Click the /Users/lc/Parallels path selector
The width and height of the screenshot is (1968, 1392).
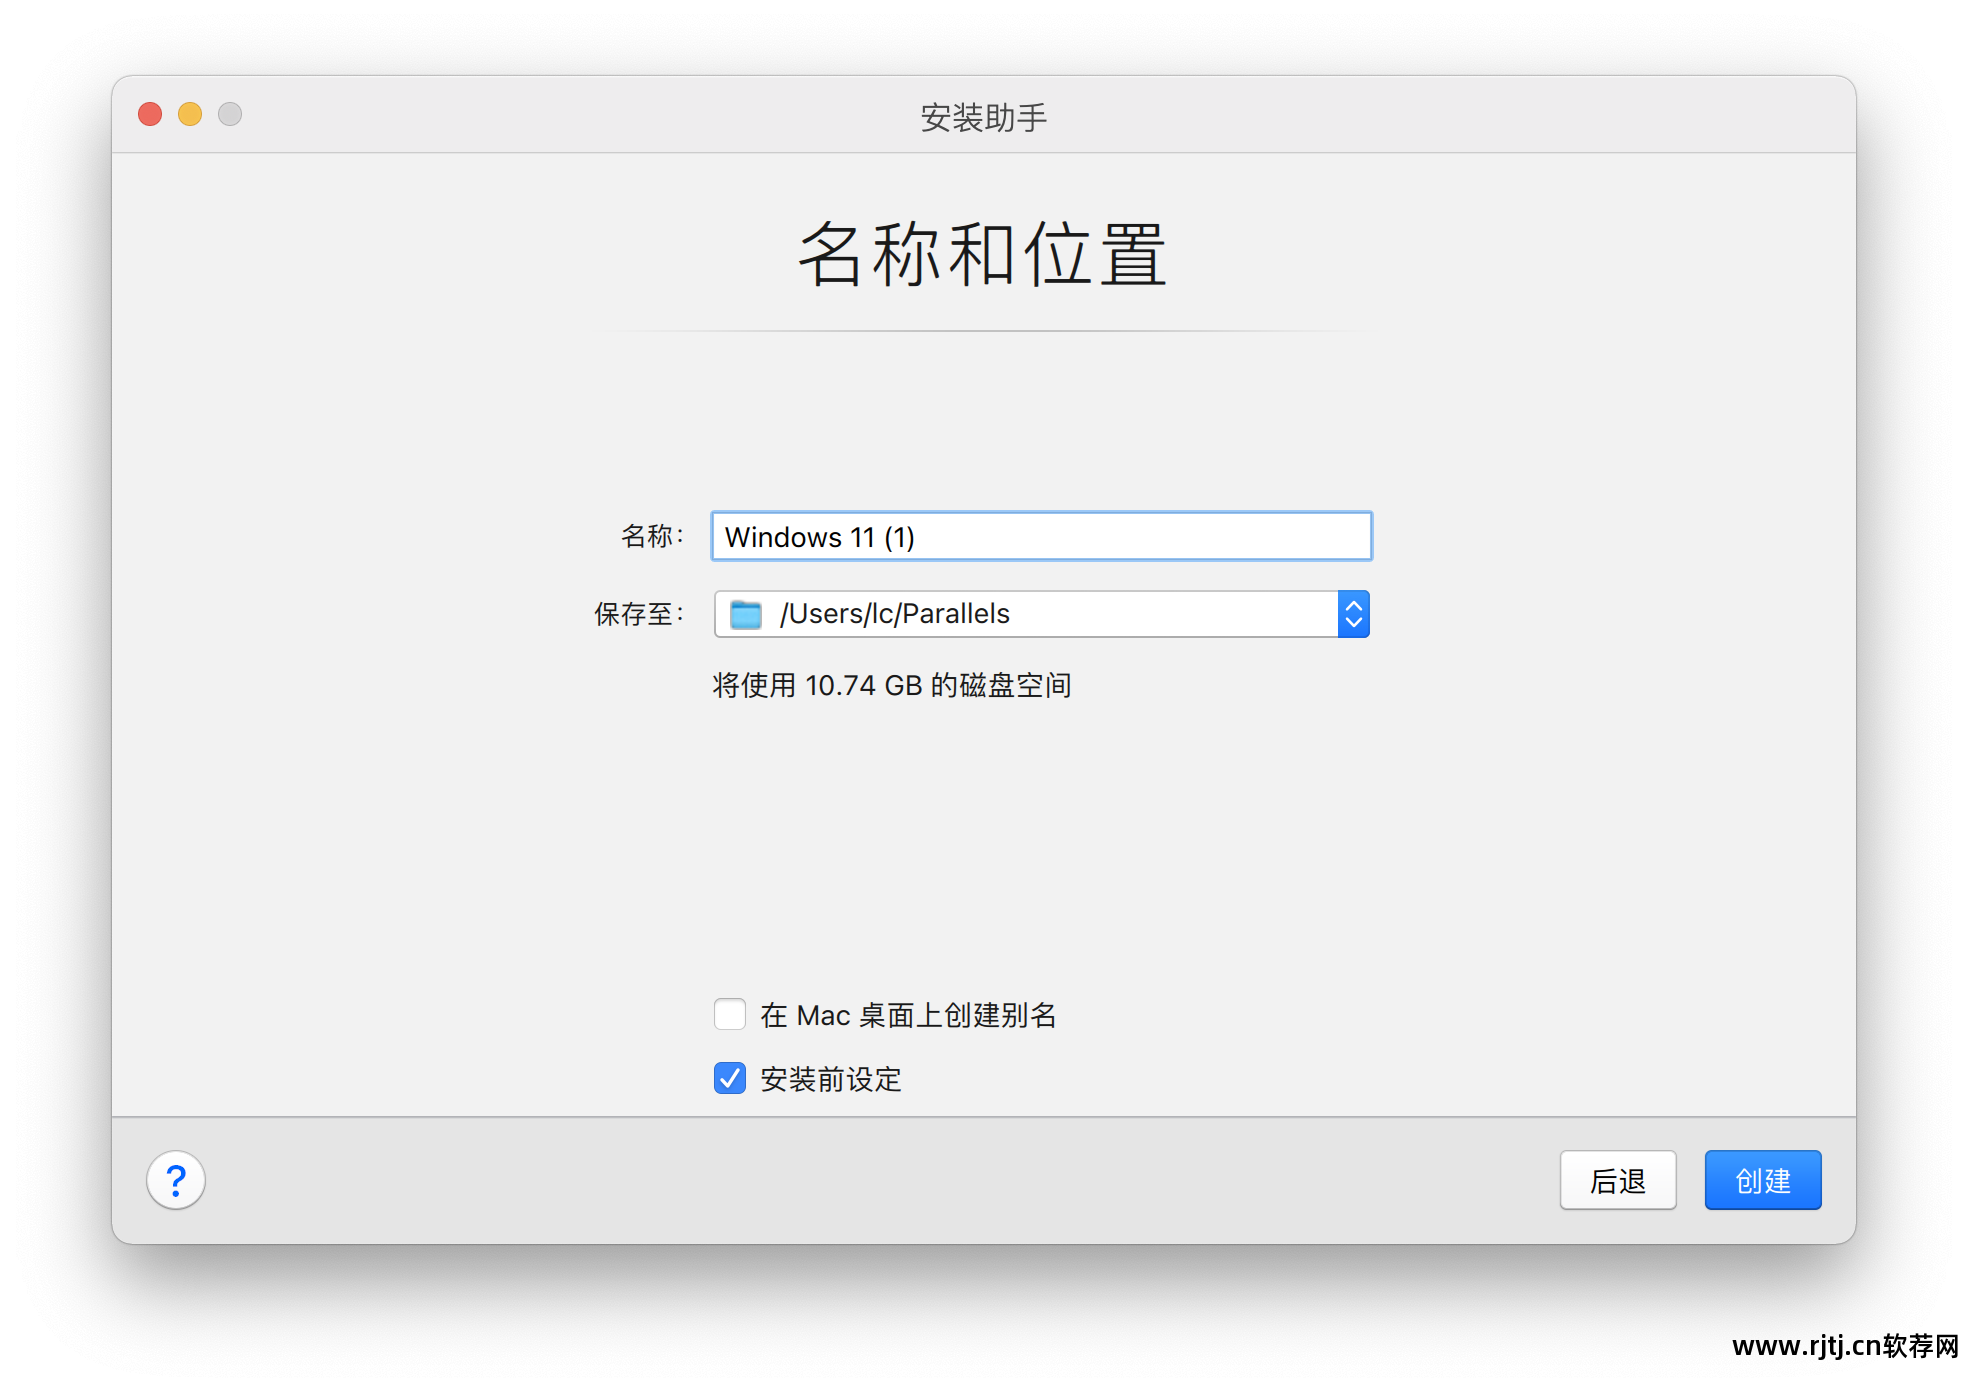[x=1040, y=615]
